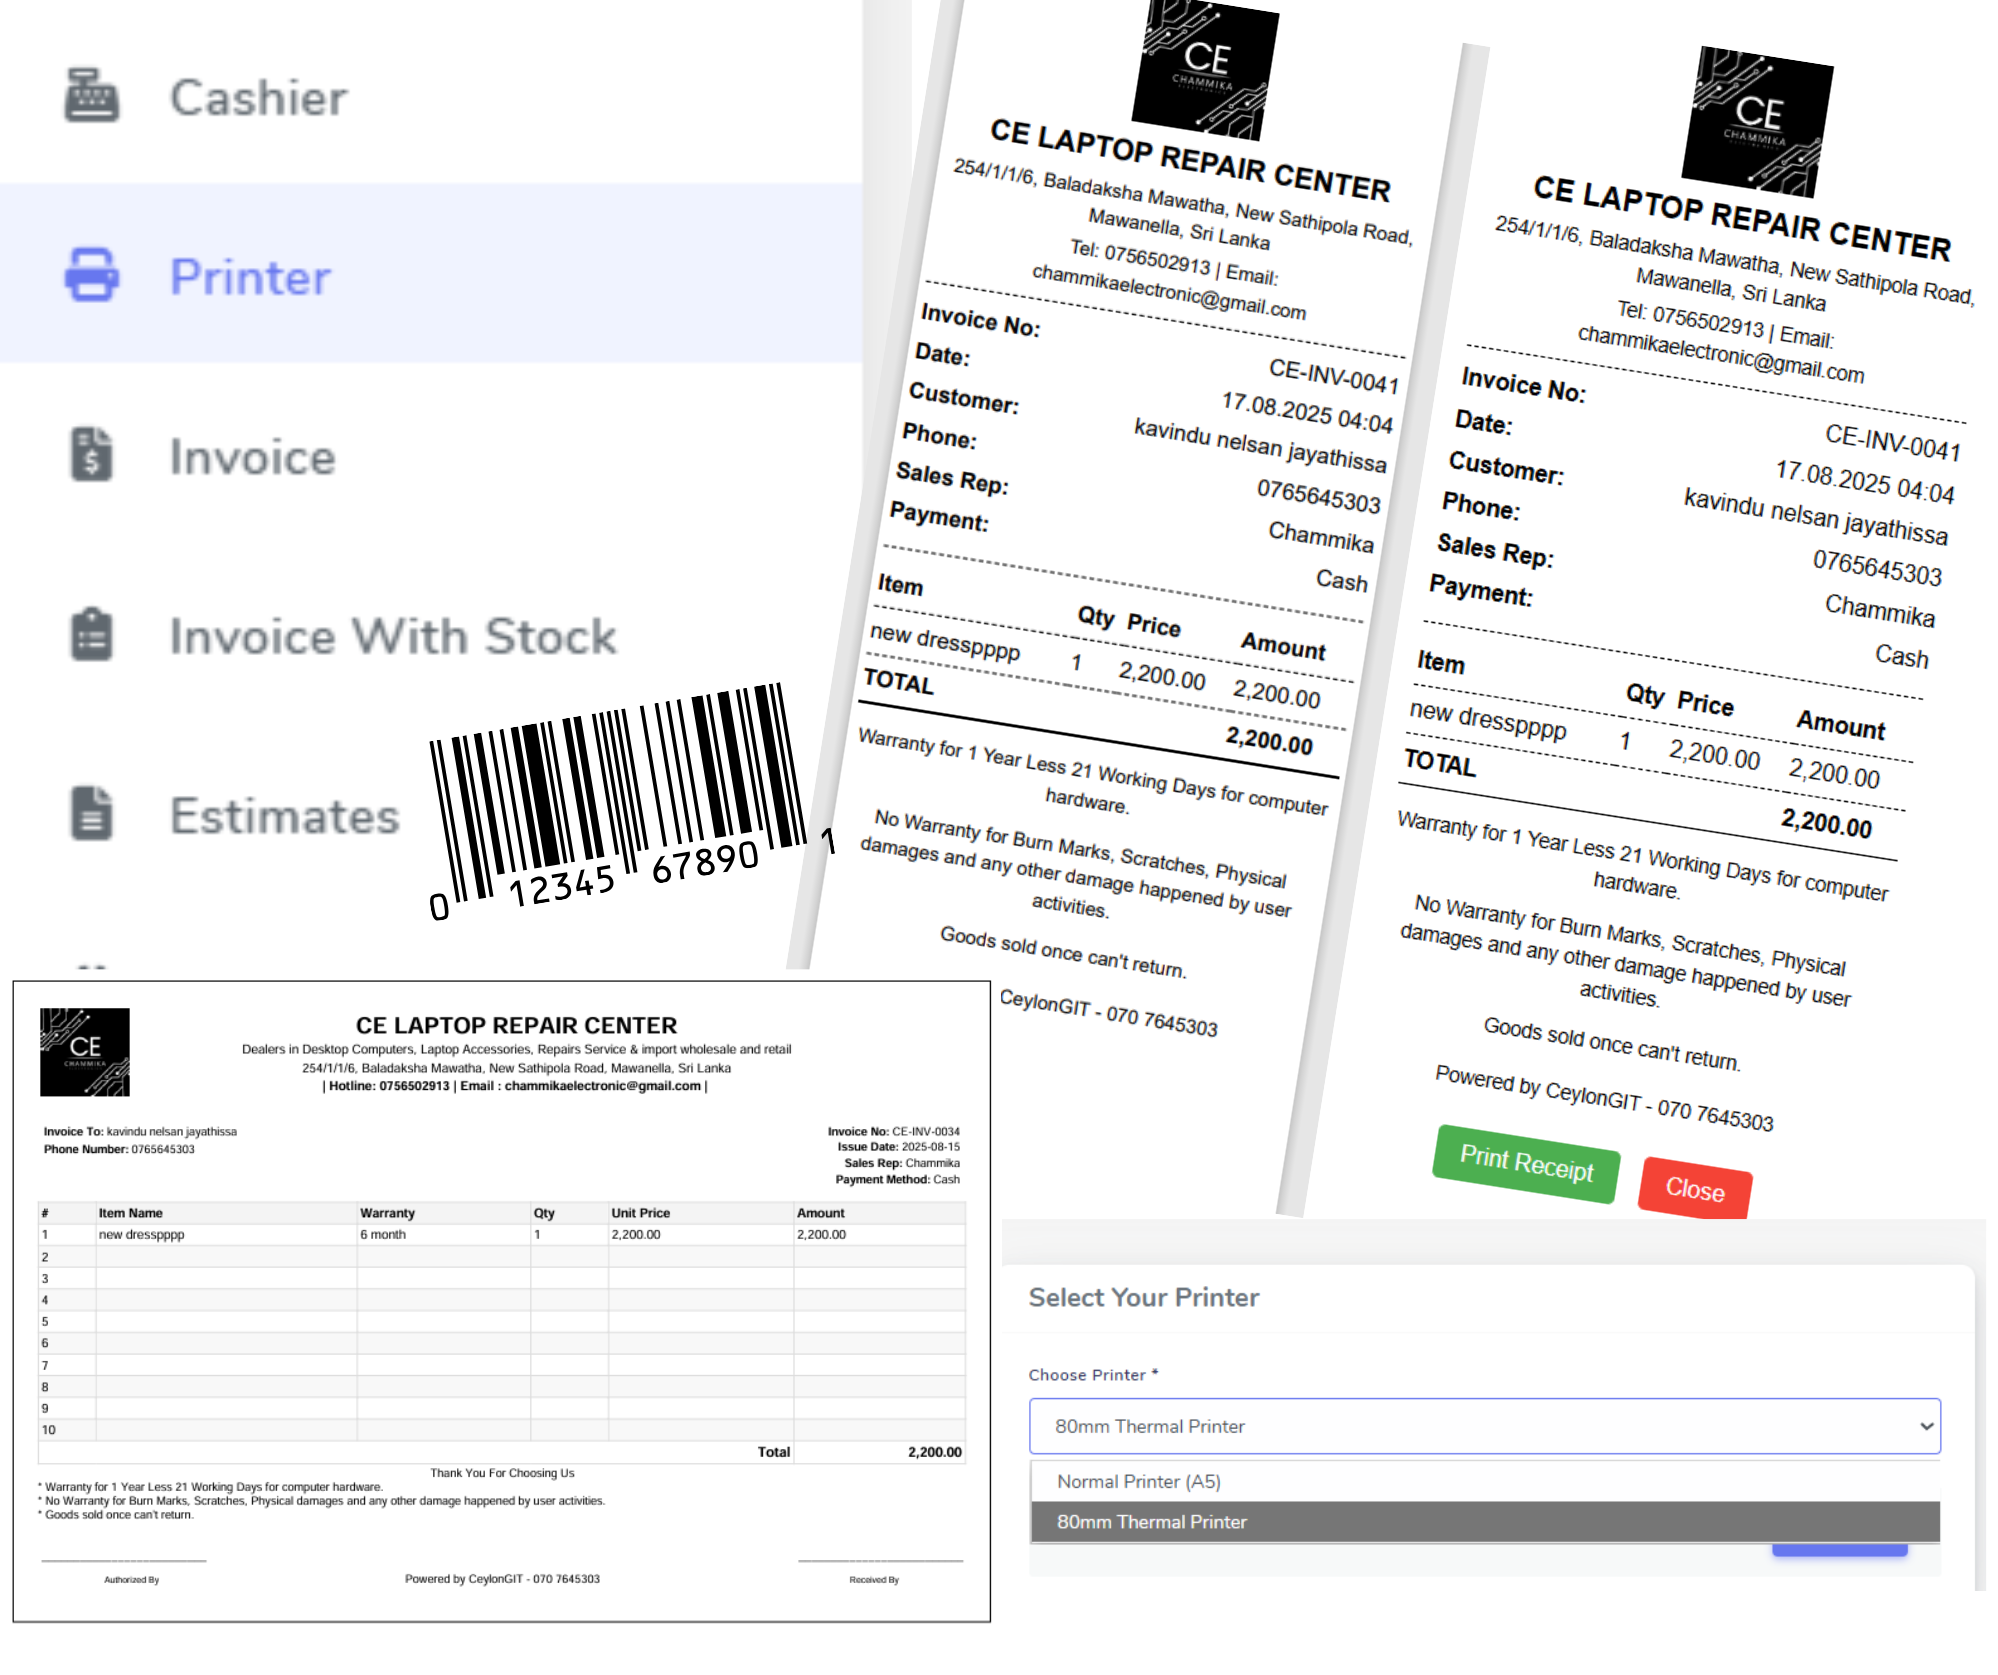Click the Estimates document icon
This screenshot has height=1675, width=1998.
(91, 815)
